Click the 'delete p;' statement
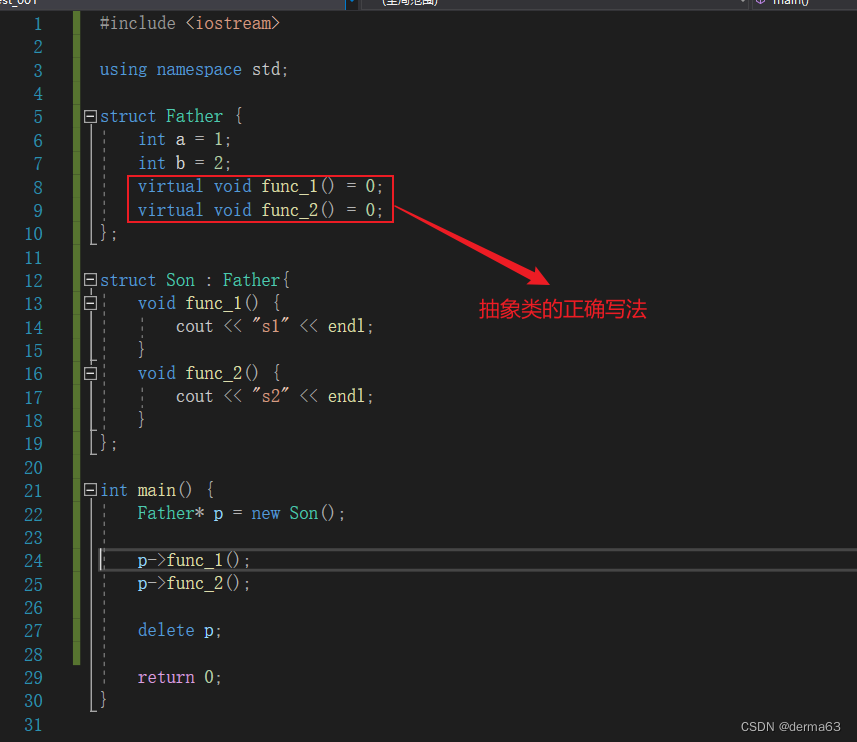Image resolution: width=857 pixels, height=742 pixels. (179, 631)
